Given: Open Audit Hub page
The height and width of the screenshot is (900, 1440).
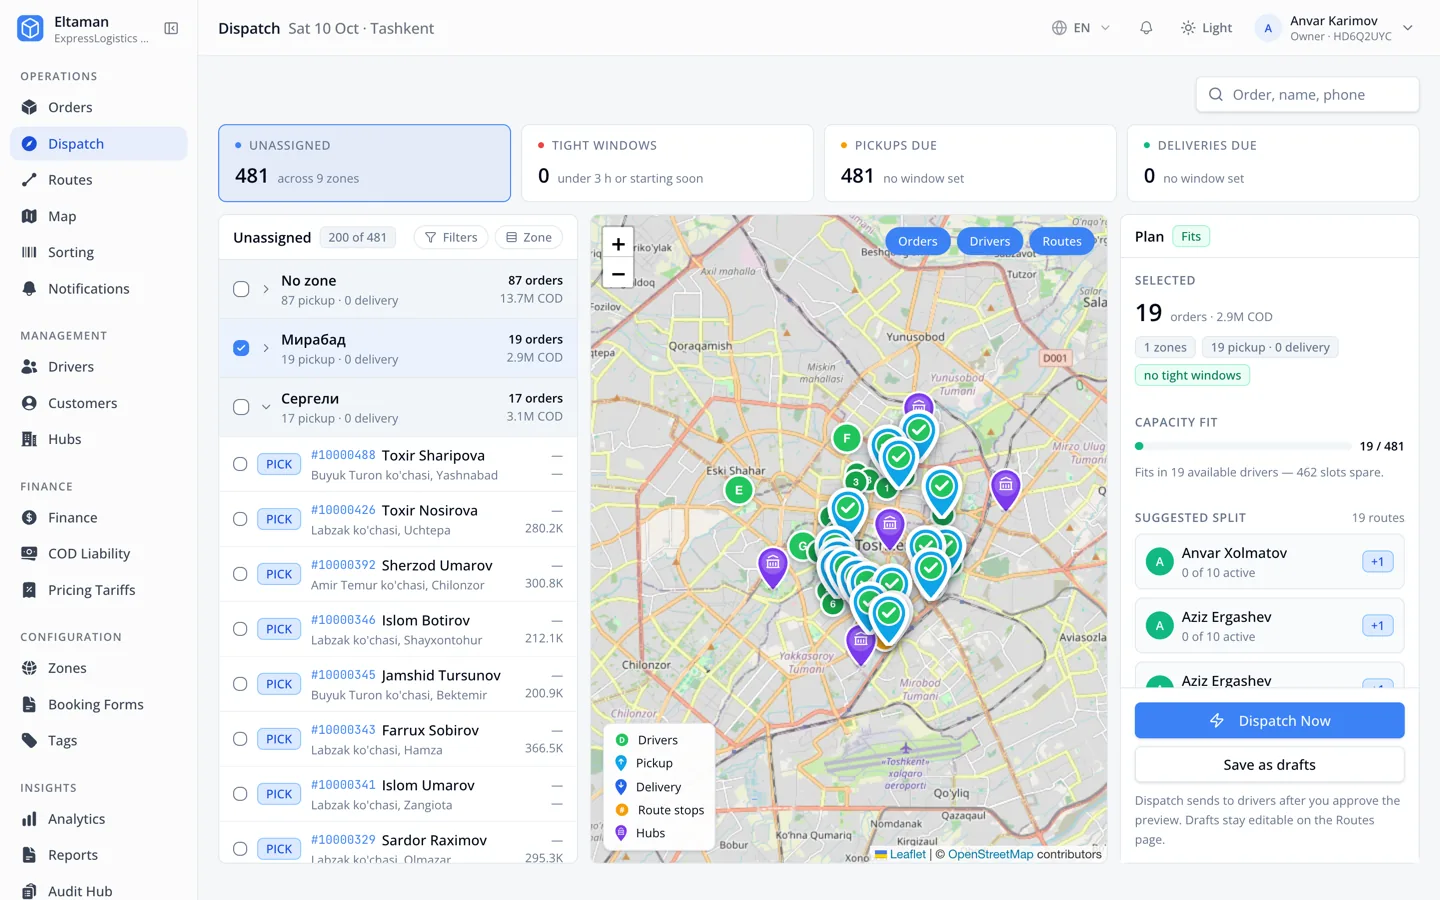Looking at the screenshot, I should (x=99, y=891).
